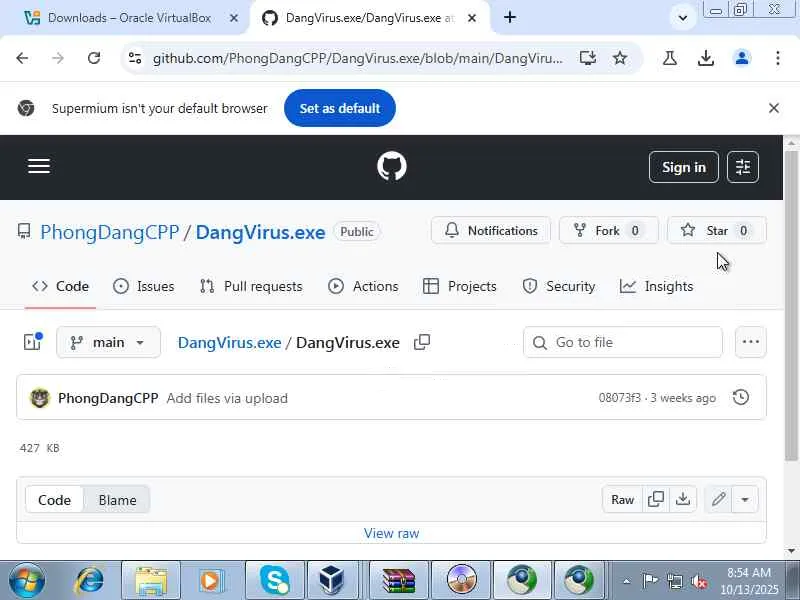Screen dimensions: 800x600
Task: Reload the current page
Action: [93, 58]
